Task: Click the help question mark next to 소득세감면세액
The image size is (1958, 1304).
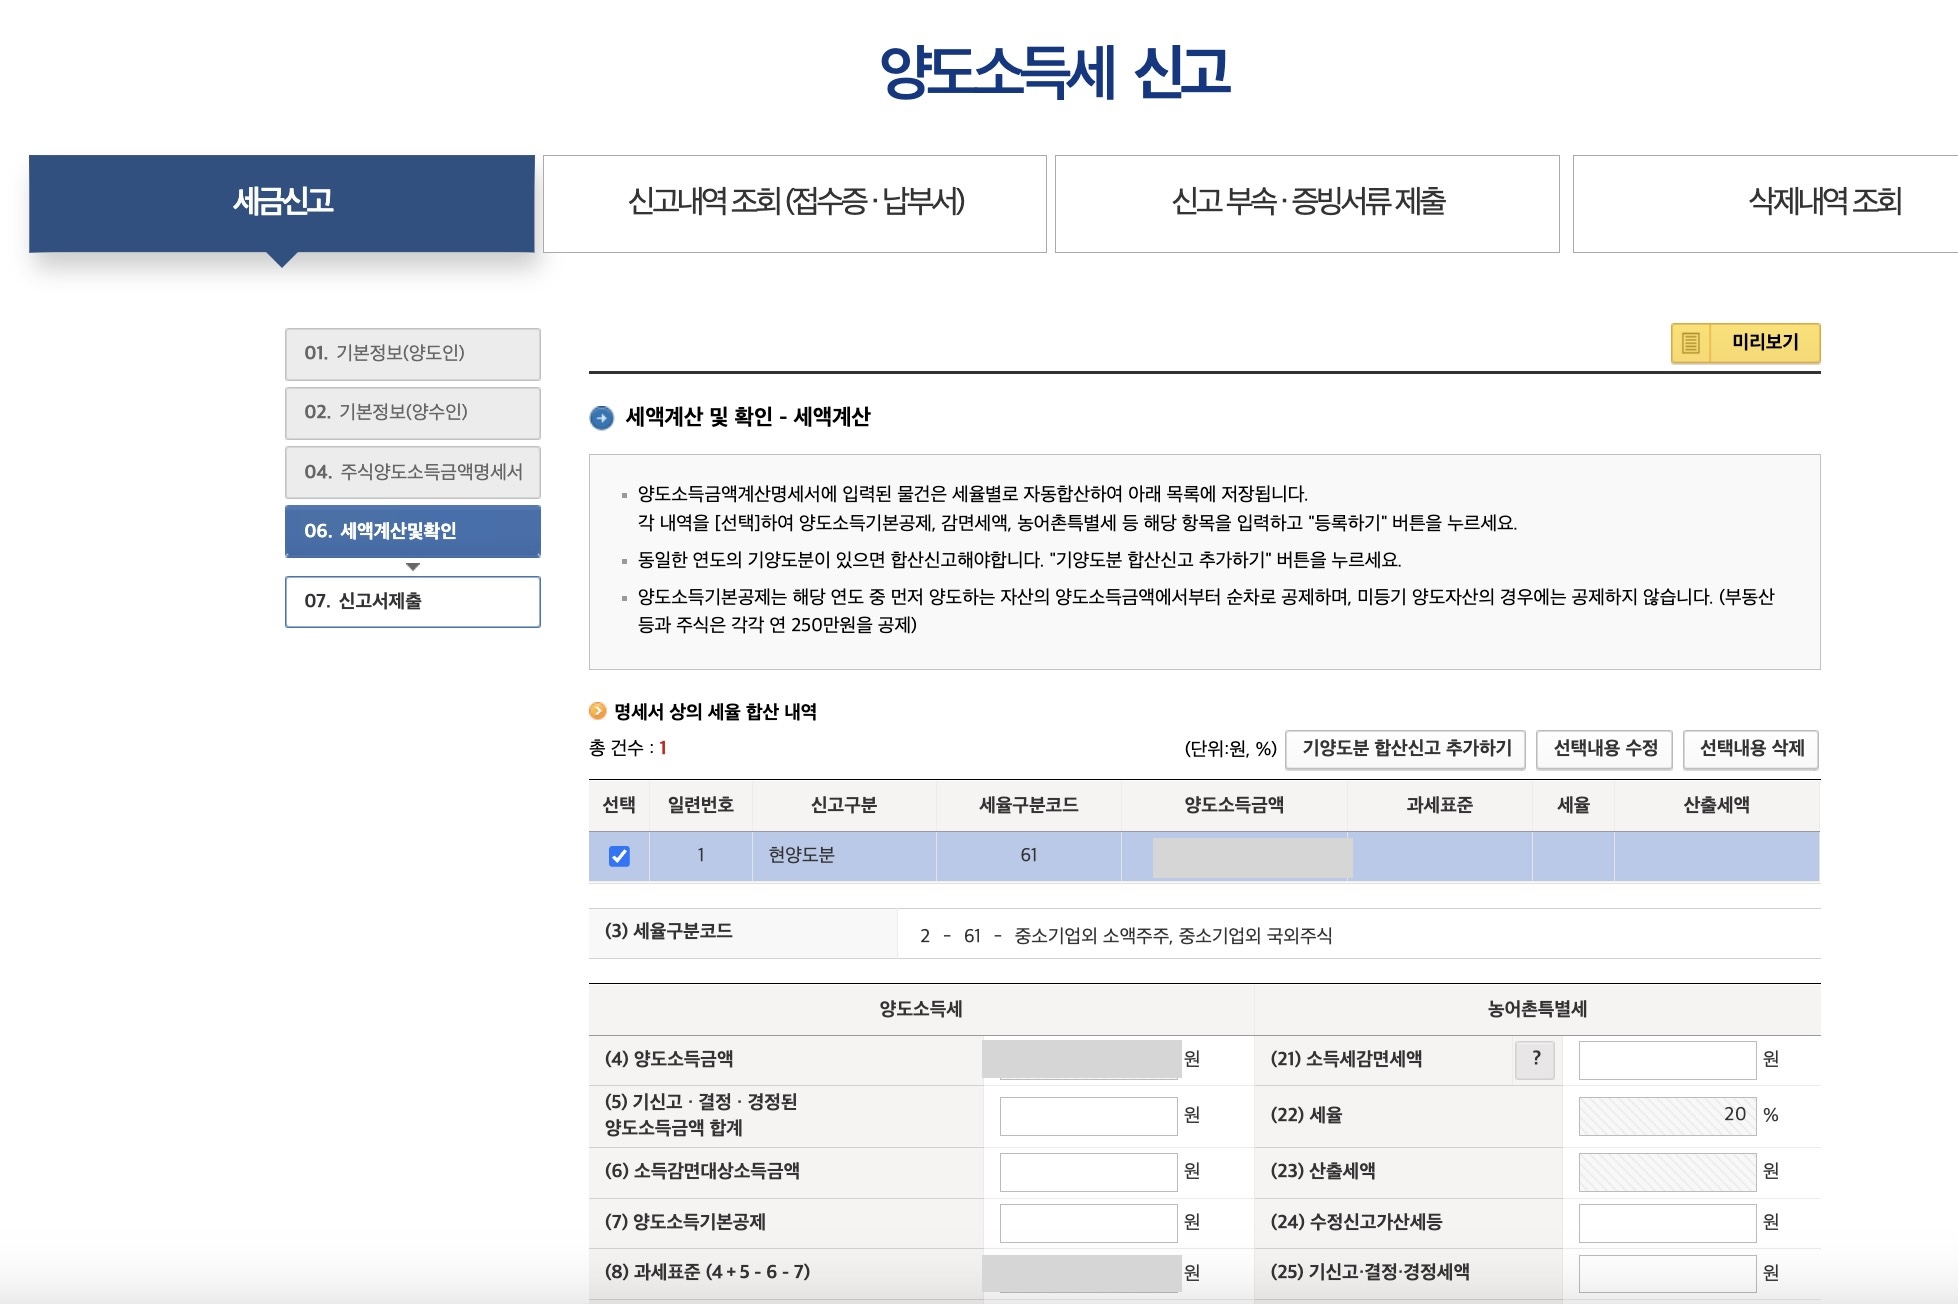Action: [x=1535, y=1059]
